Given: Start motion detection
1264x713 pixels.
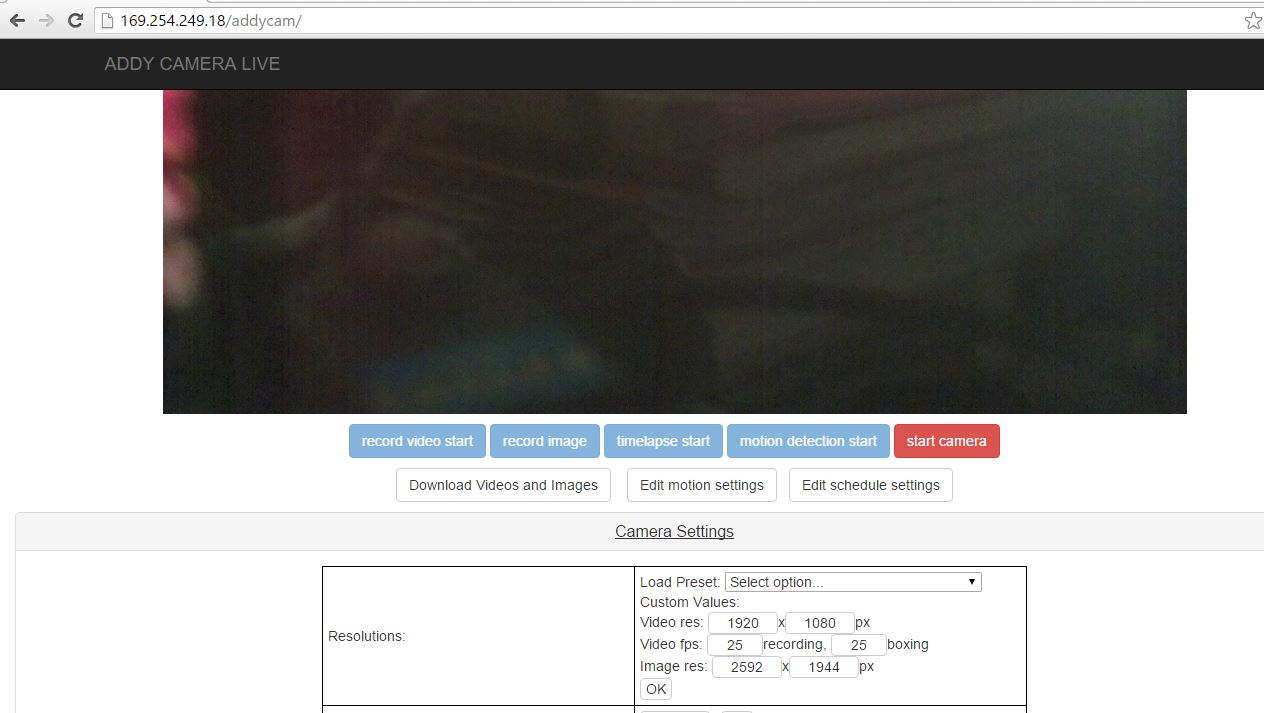Looking at the screenshot, I should (x=808, y=441).
